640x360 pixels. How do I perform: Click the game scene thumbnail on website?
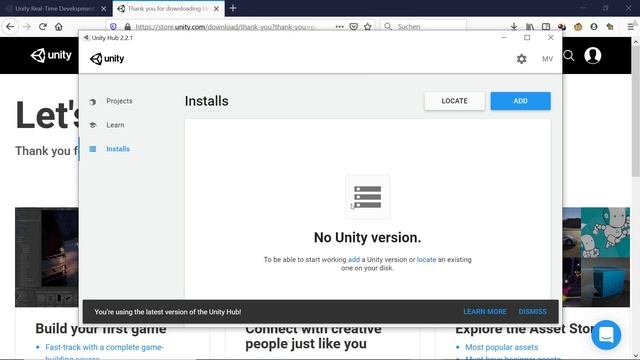pyautogui.click(x=47, y=257)
